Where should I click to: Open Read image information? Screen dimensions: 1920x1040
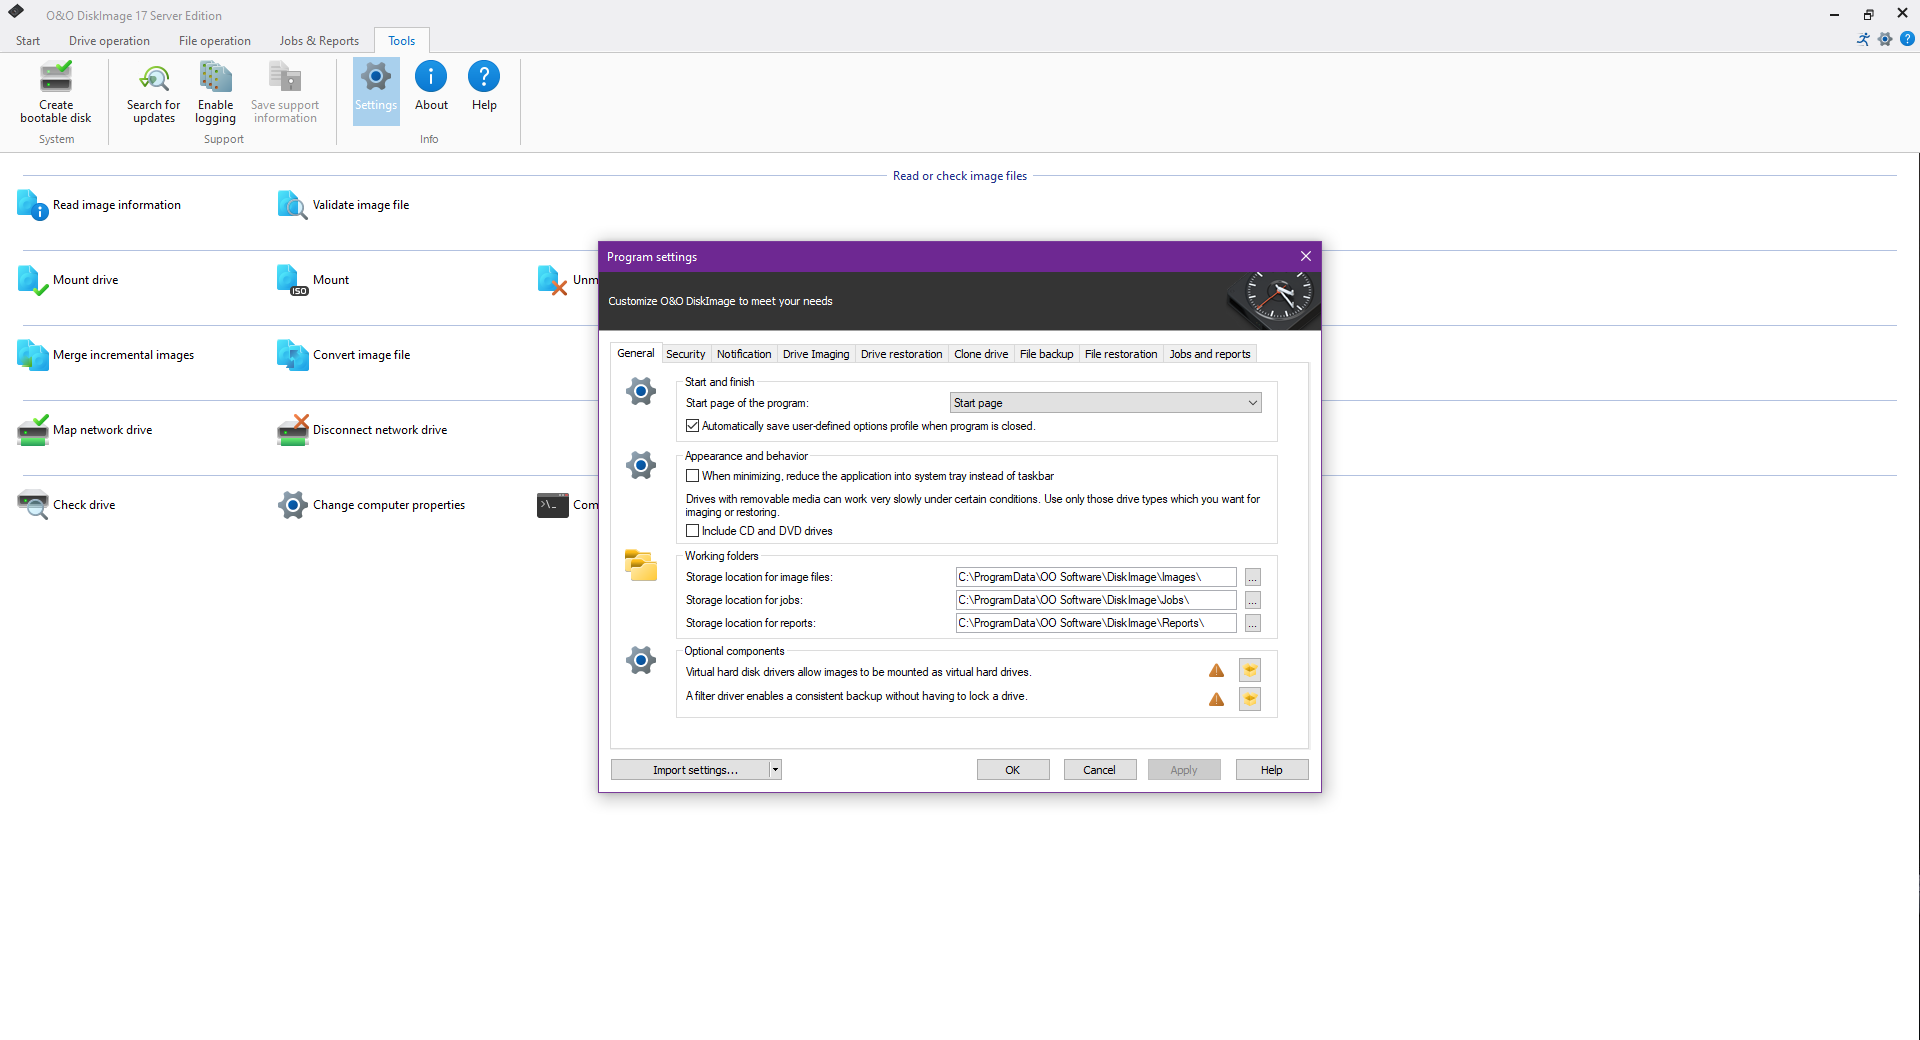point(99,205)
